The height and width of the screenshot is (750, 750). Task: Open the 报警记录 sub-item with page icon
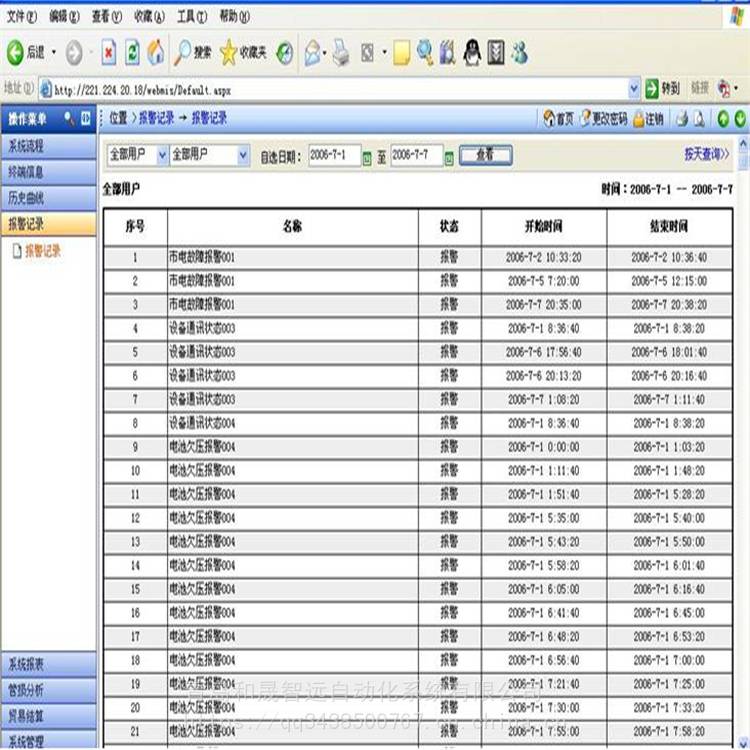pyautogui.click(x=37, y=251)
